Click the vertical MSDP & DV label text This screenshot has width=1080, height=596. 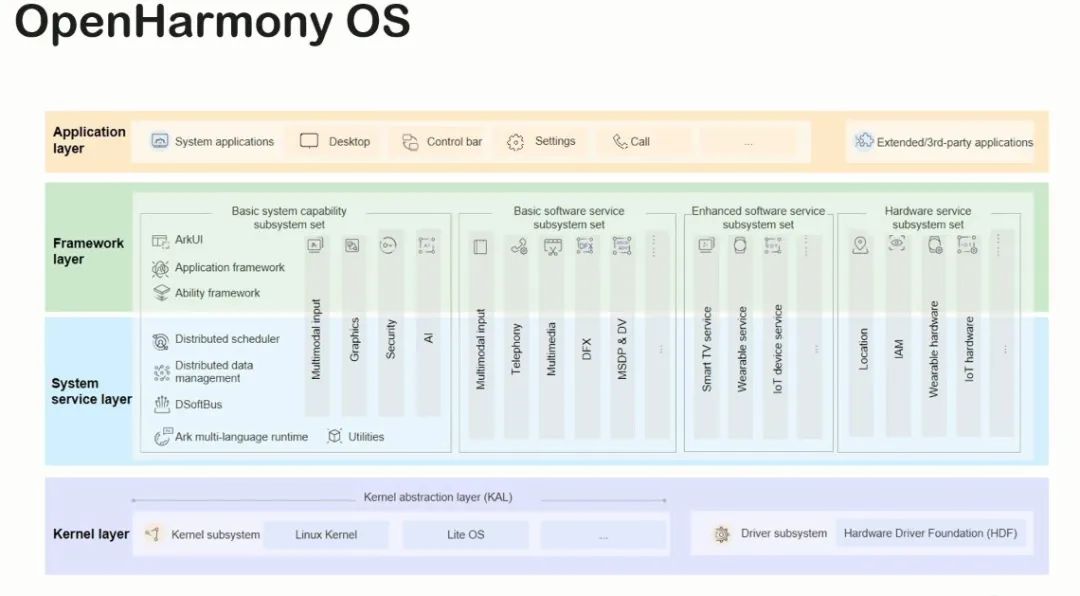(x=622, y=349)
